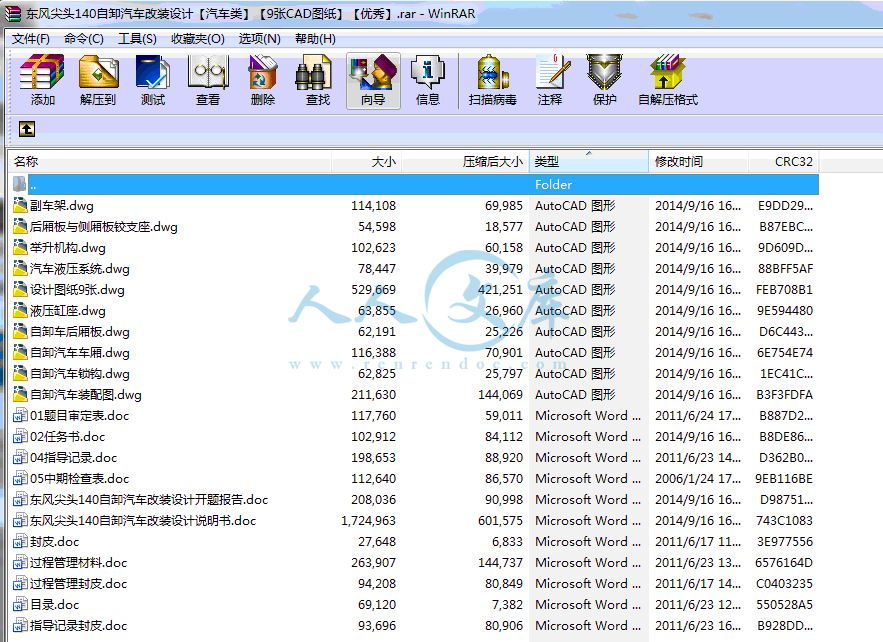Select file 自卸汽车车厢.dwg
This screenshot has height=642, width=883.
(x=79, y=353)
